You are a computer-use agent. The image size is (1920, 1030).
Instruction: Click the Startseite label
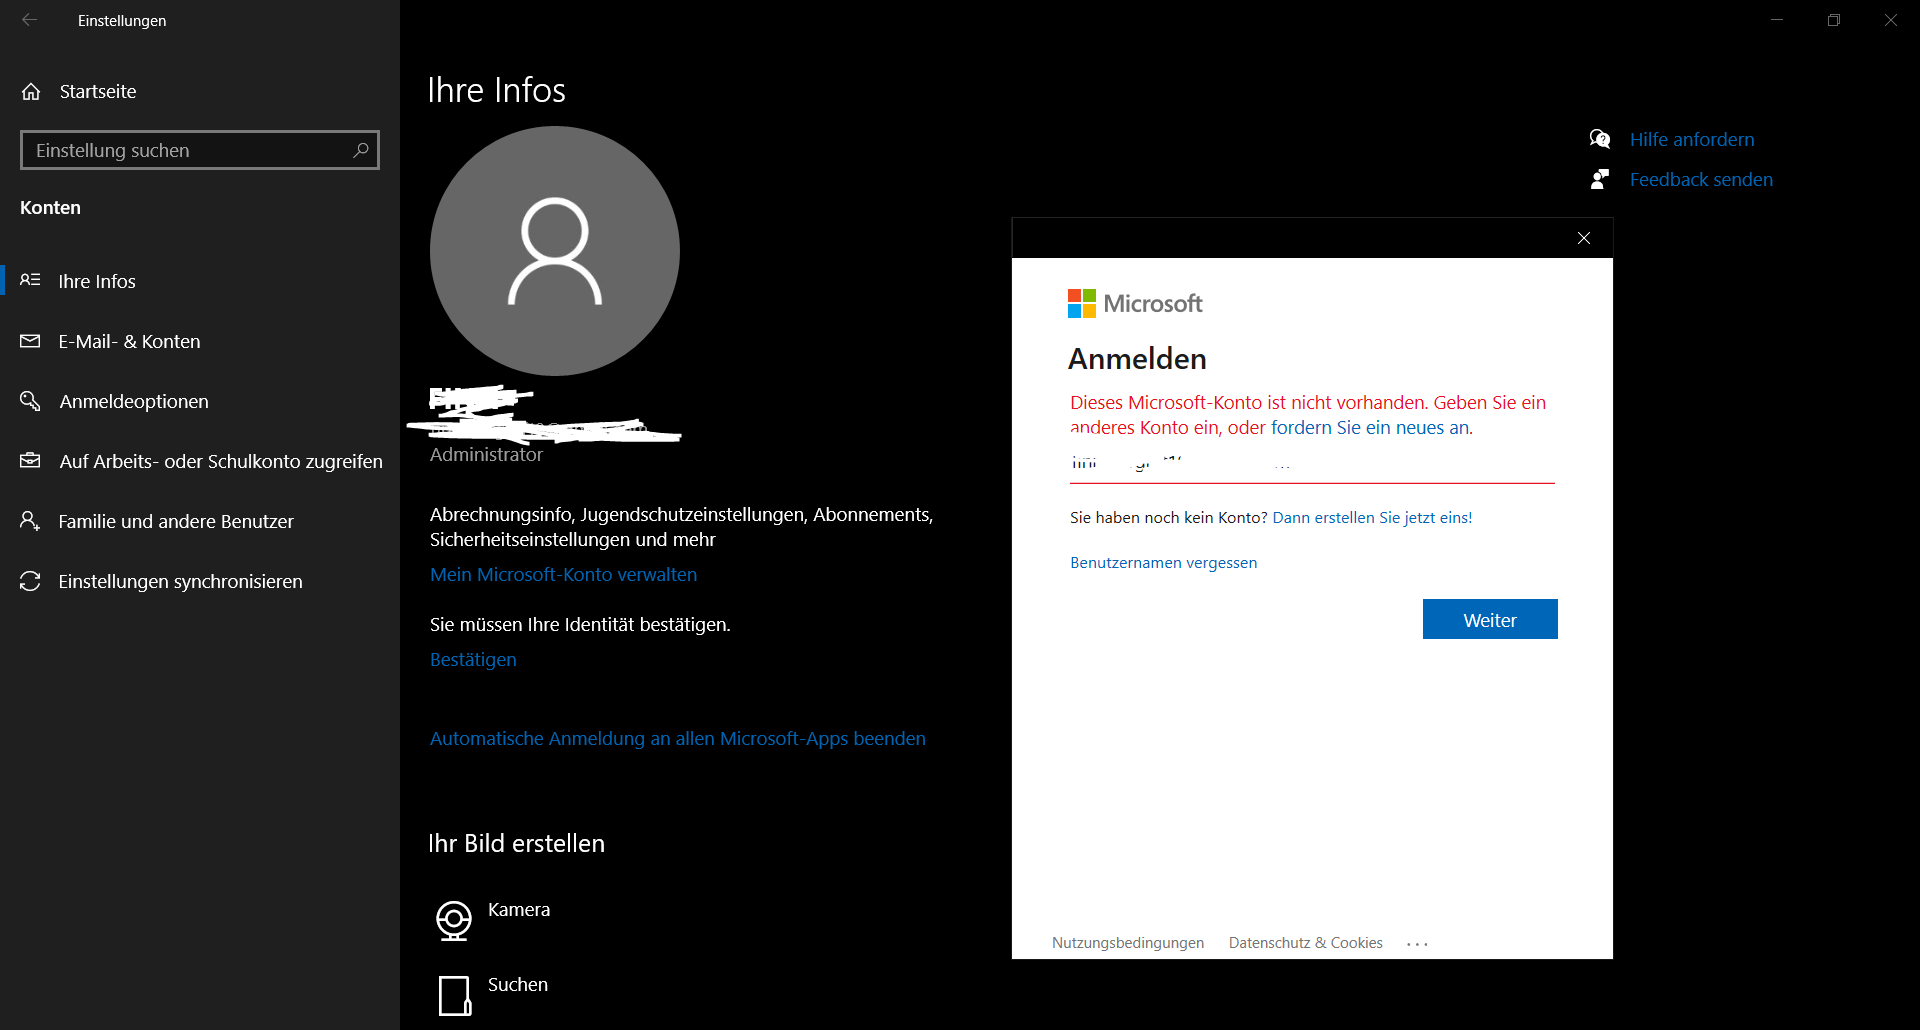98,92
